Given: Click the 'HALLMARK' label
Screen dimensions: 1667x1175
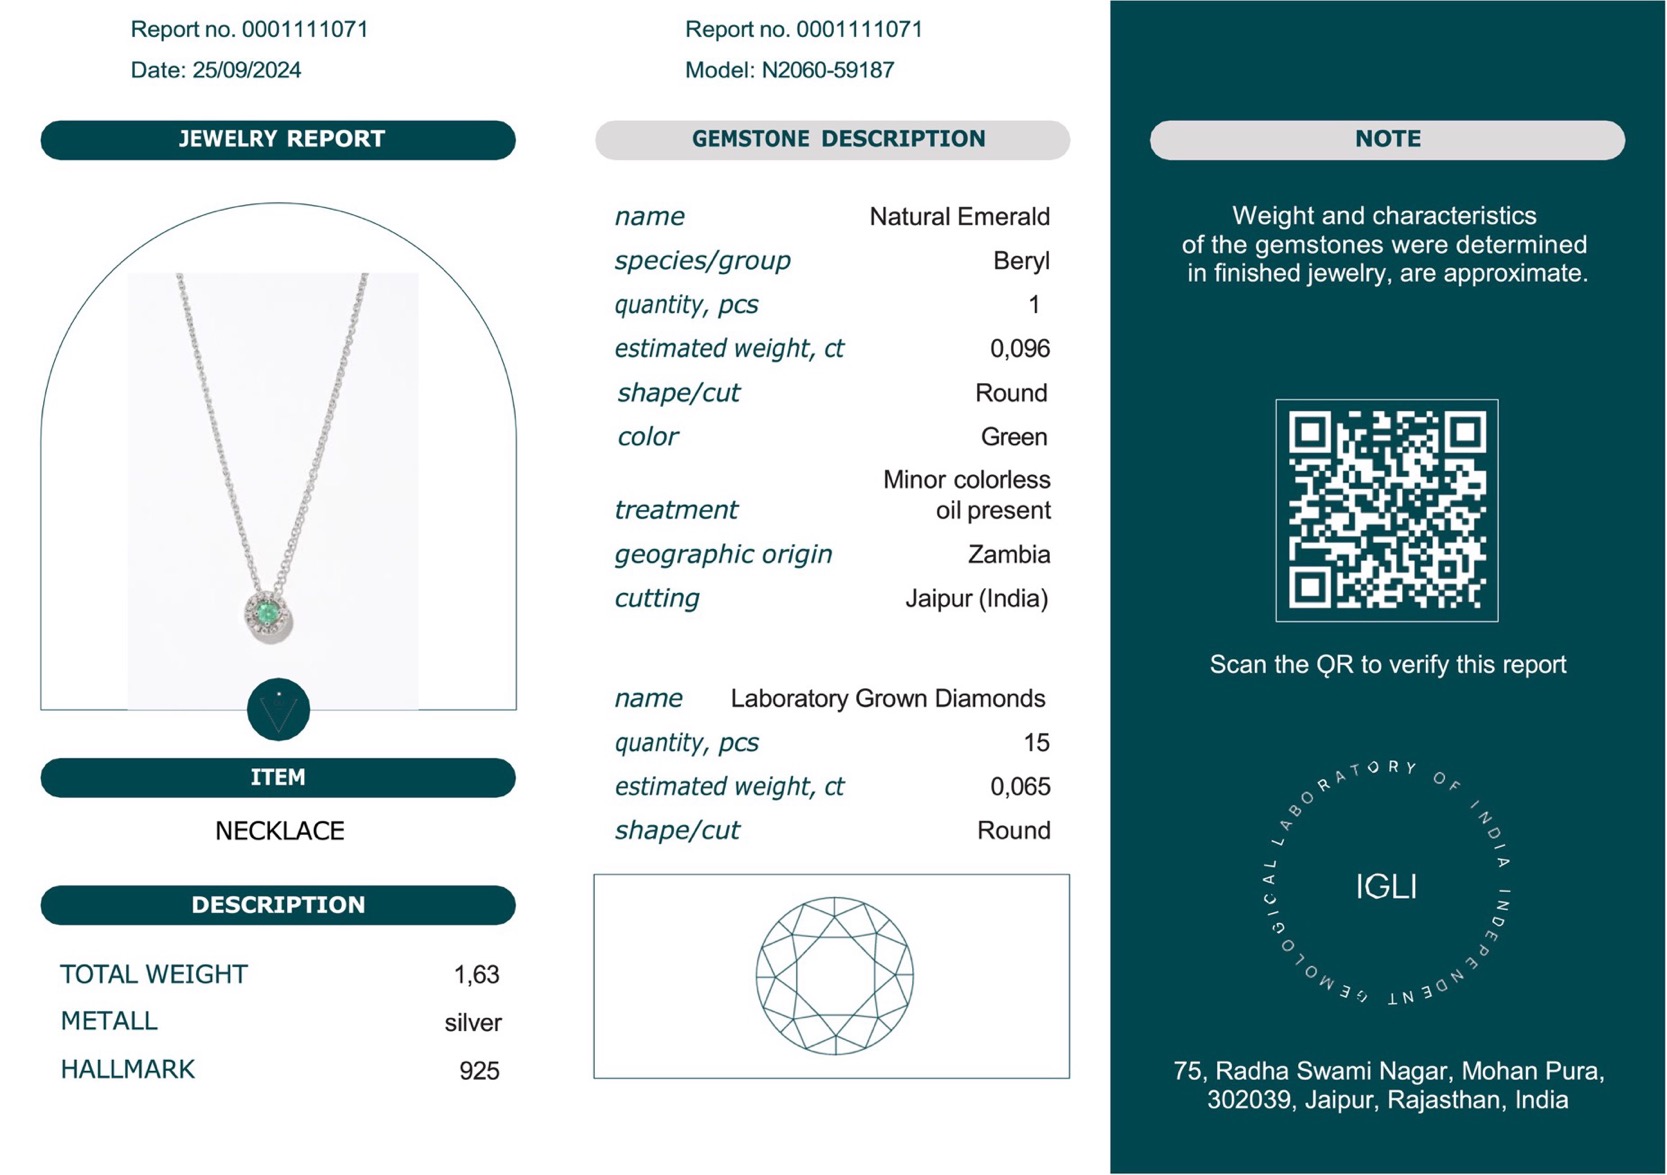Looking at the screenshot, I should tap(127, 1070).
